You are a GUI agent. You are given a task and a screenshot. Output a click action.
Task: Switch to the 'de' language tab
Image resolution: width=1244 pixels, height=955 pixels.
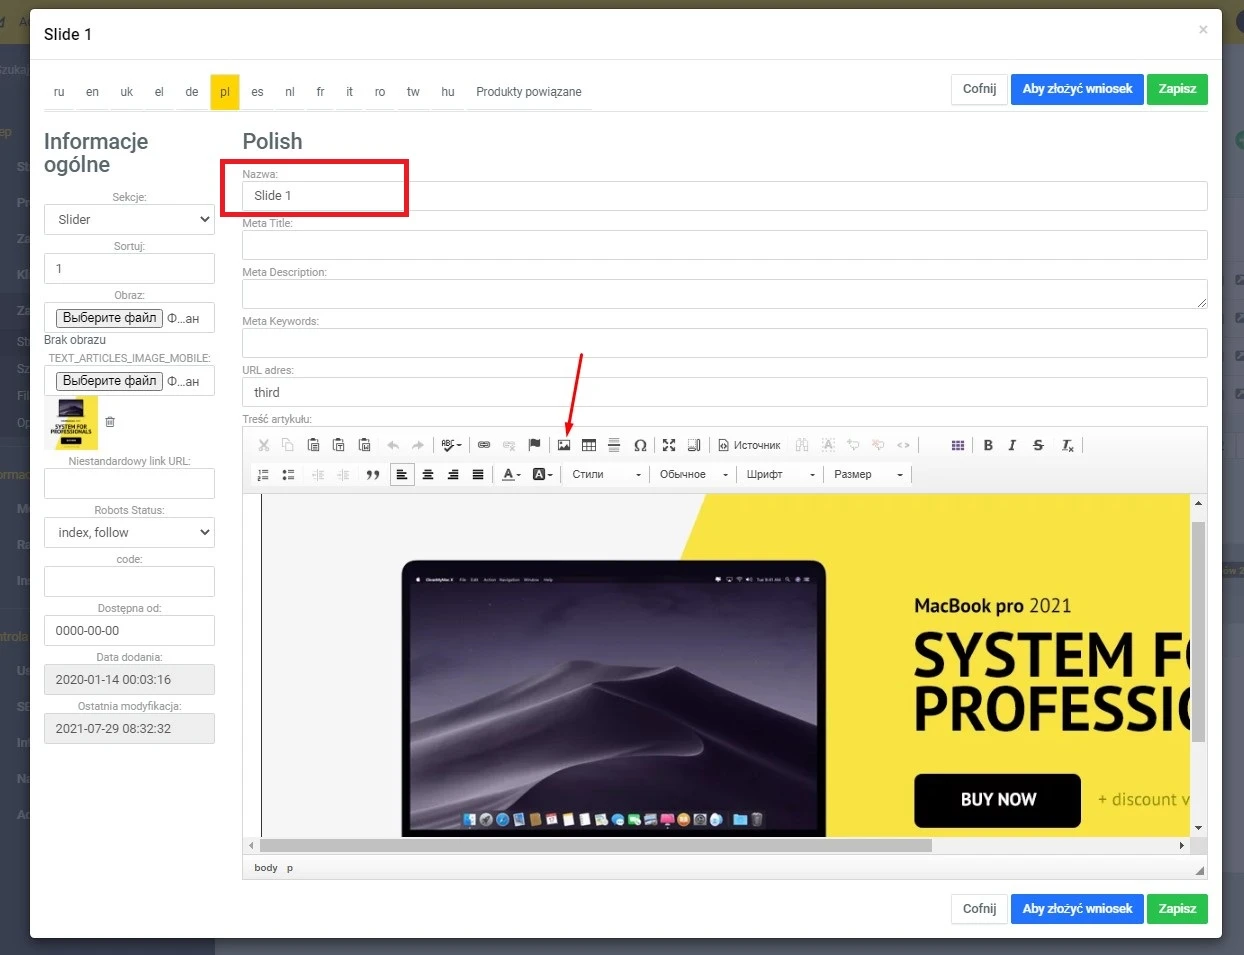tap(191, 92)
